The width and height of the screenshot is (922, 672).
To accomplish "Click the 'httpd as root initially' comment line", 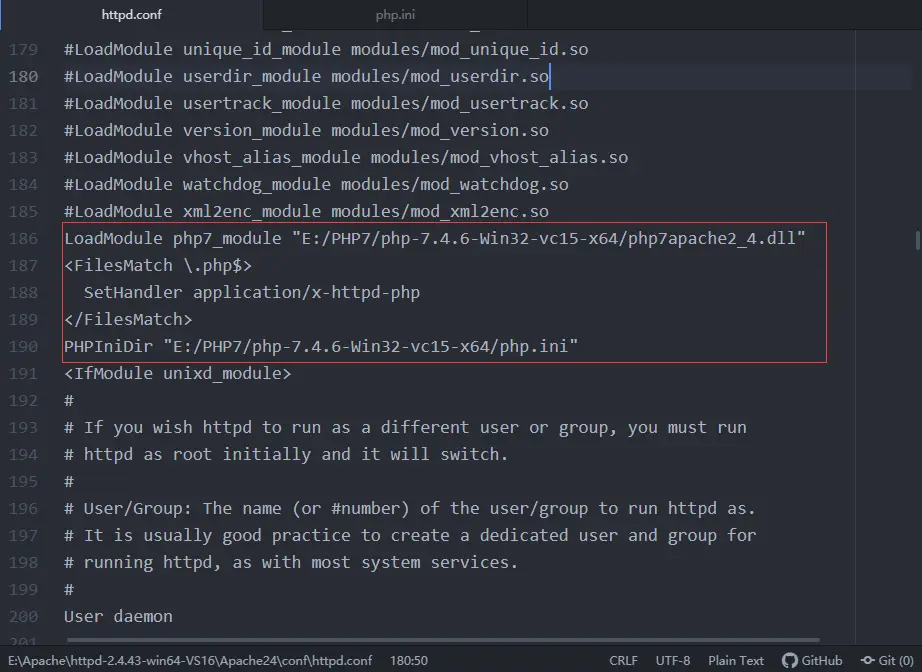I will (286, 454).
